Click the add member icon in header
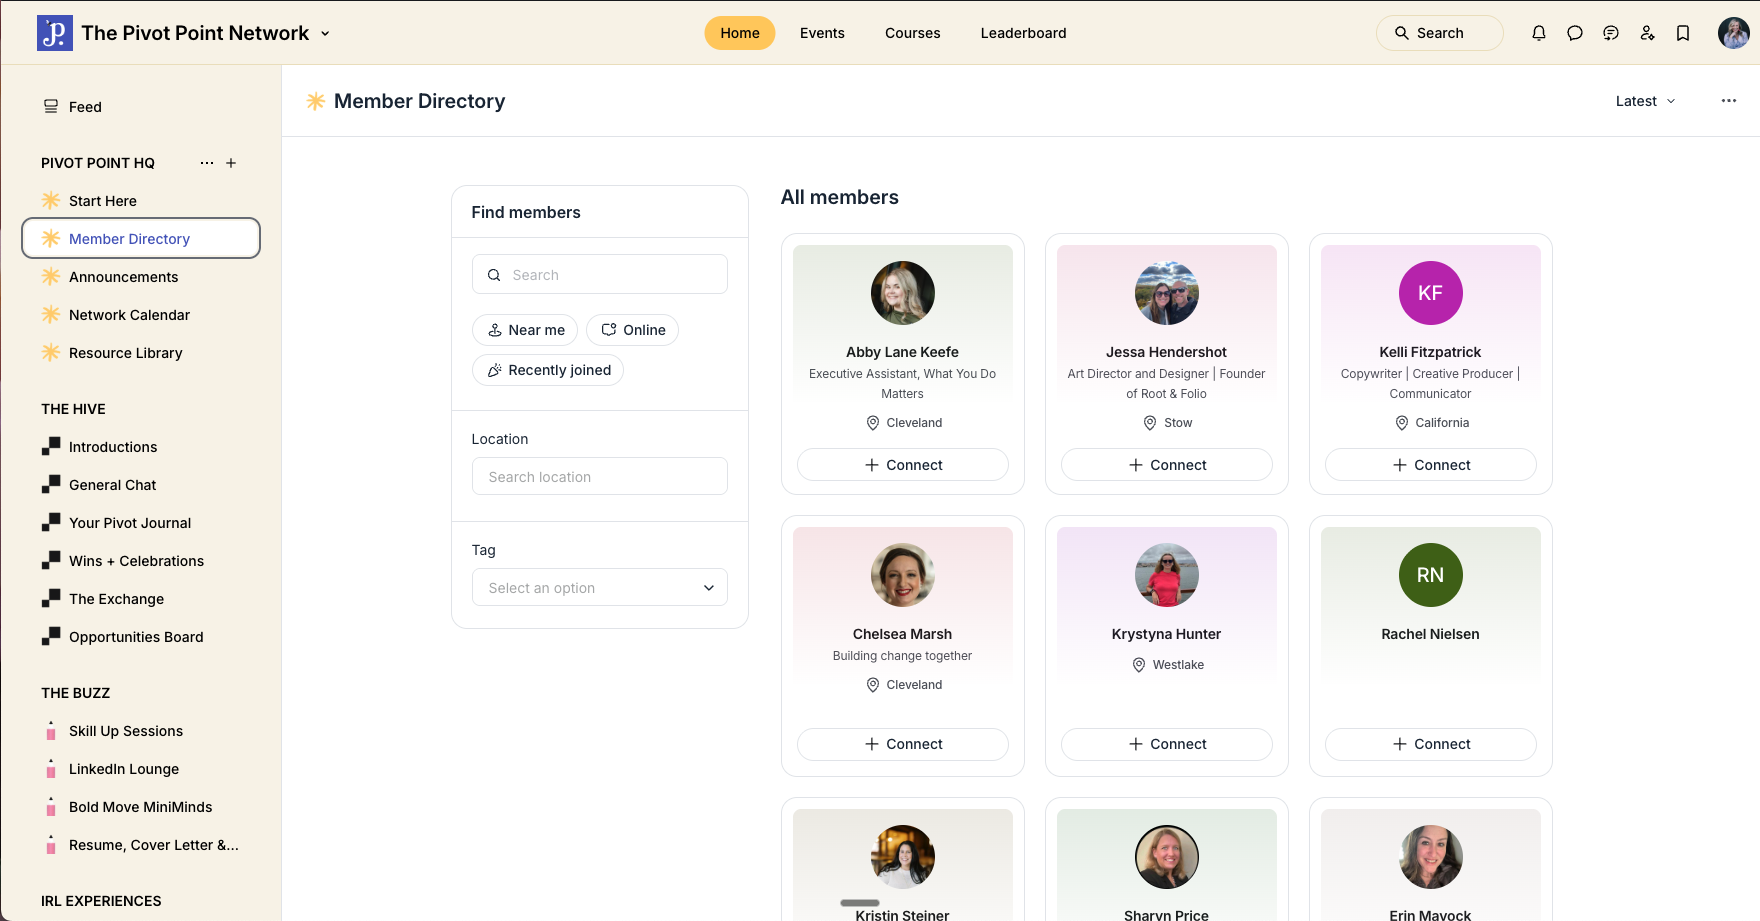1760x921 pixels. pyautogui.click(x=1647, y=33)
